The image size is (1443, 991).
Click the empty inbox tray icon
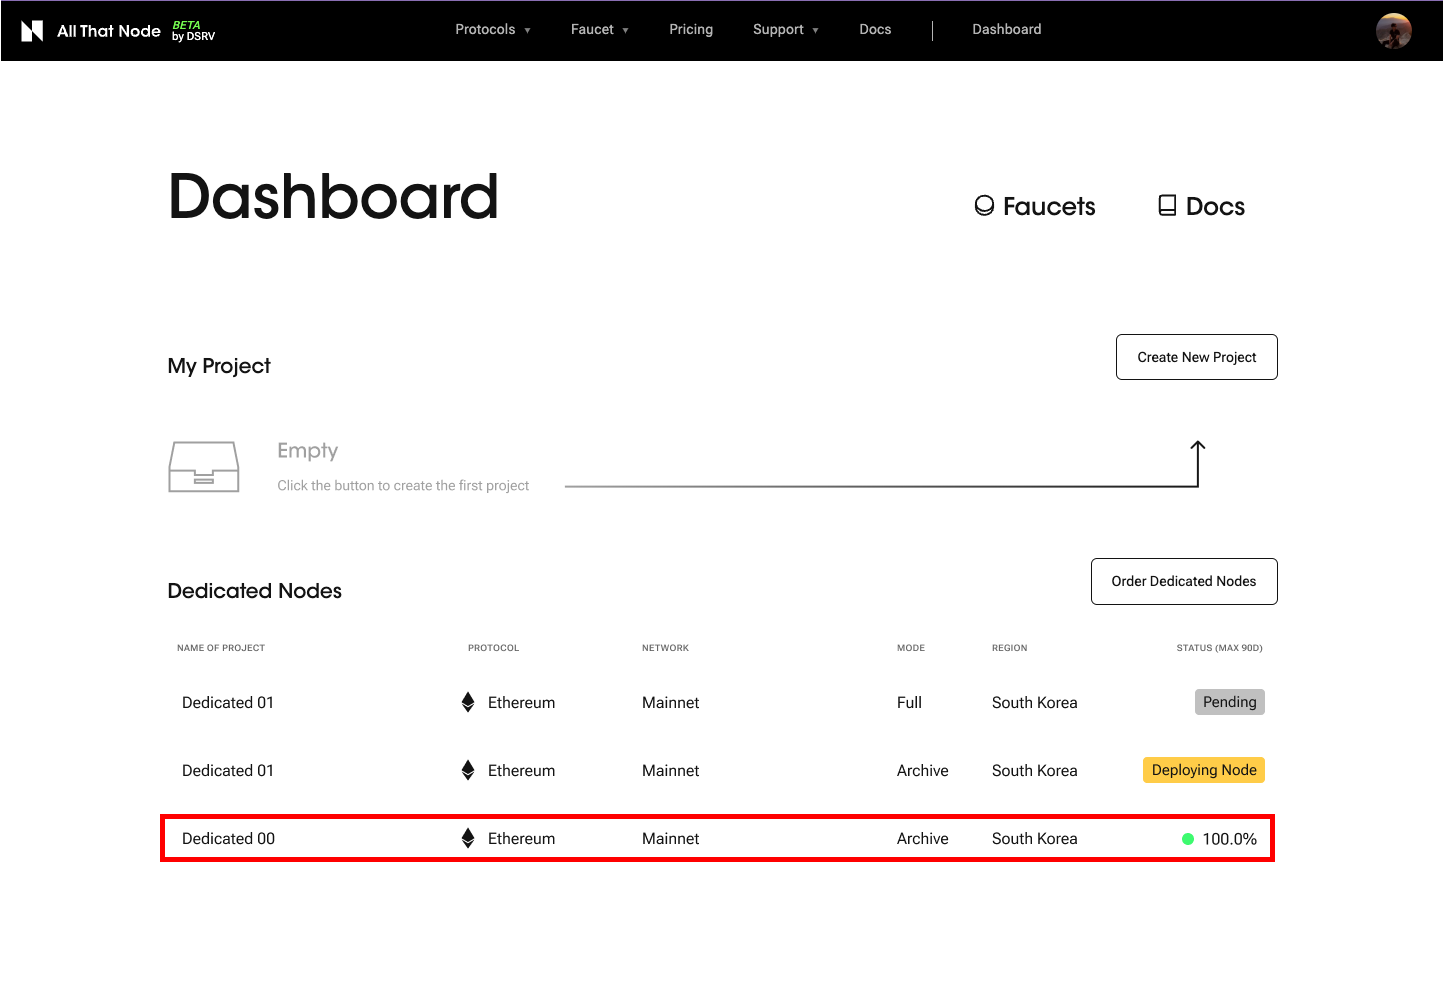(204, 467)
